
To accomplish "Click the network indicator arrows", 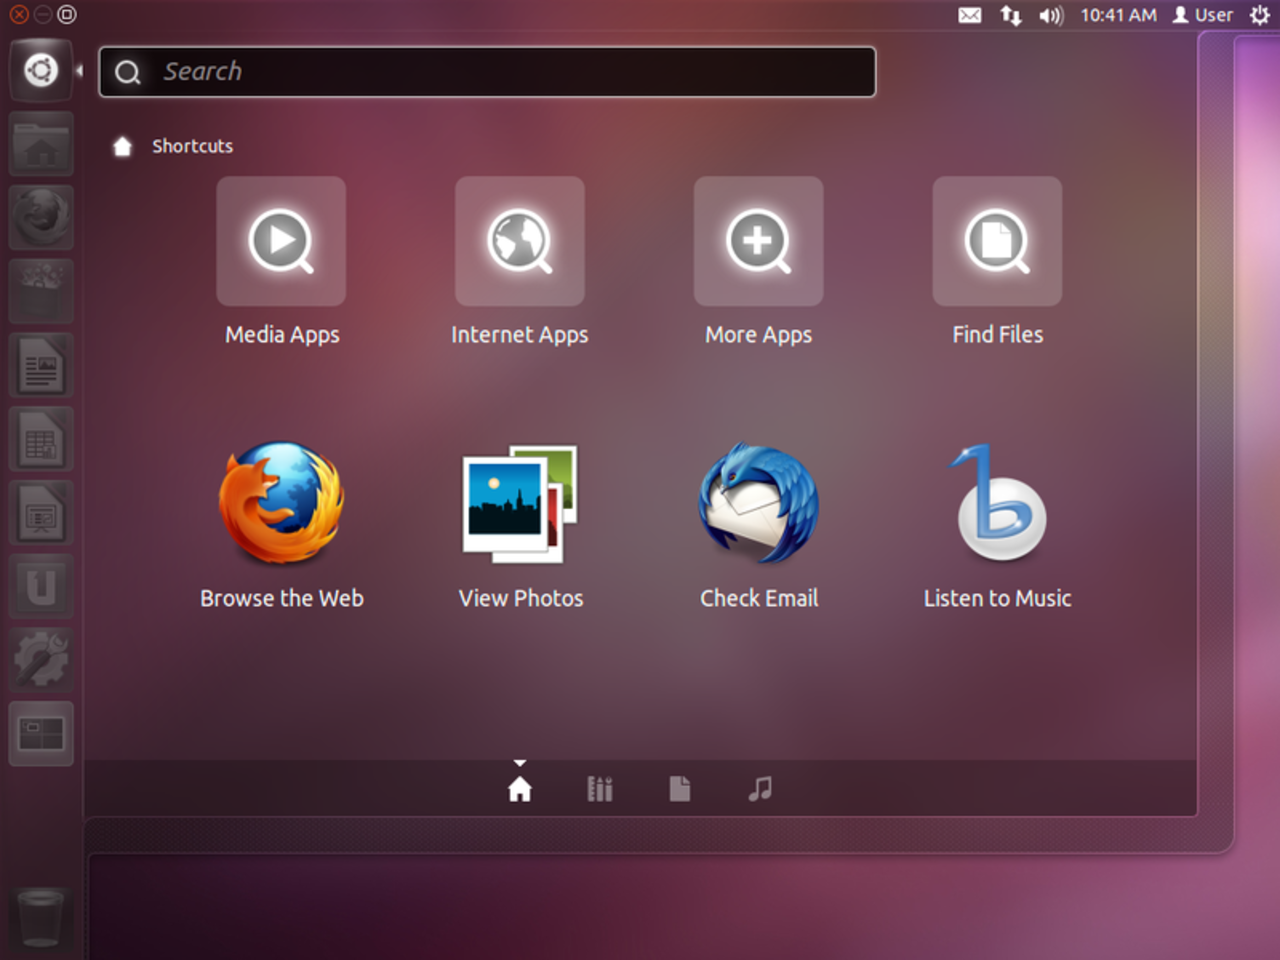I will (x=1010, y=14).
